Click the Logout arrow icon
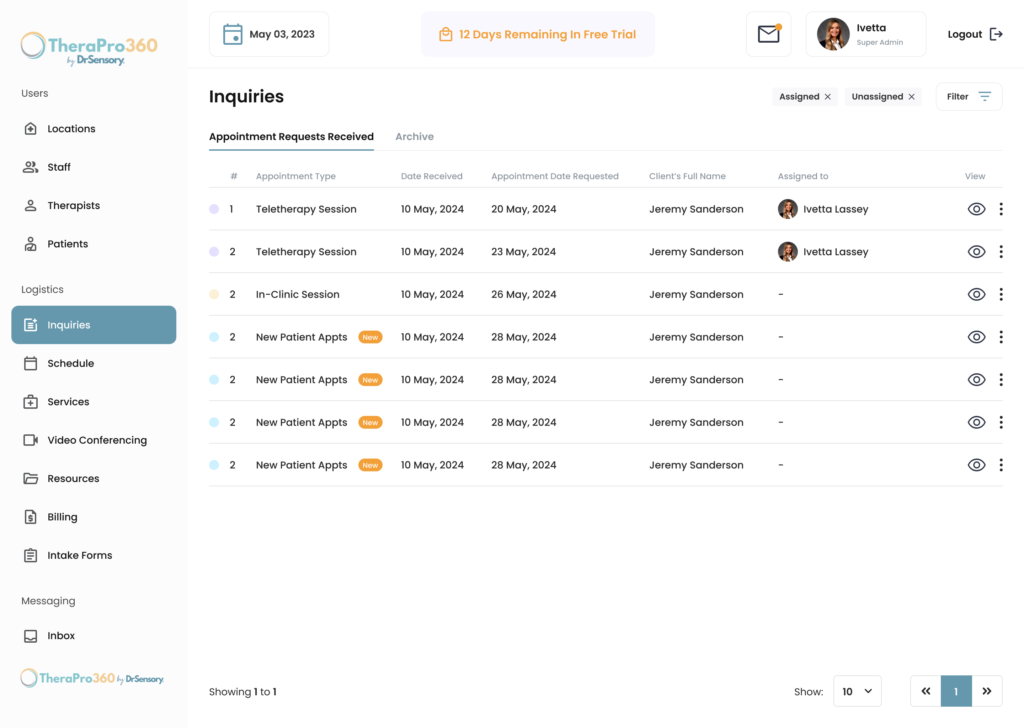This screenshot has width=1024, height=728. pos(996,34)
